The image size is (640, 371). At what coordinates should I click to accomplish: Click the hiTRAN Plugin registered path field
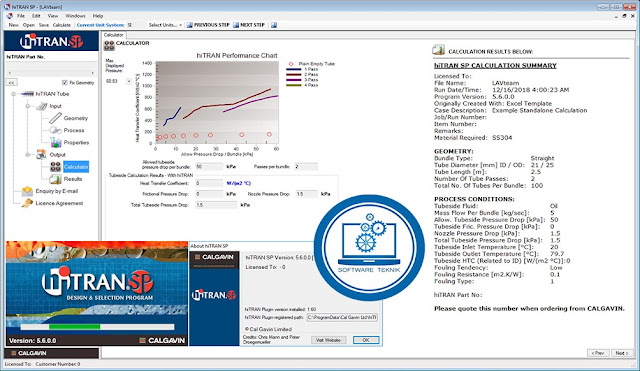pos(342,317)
